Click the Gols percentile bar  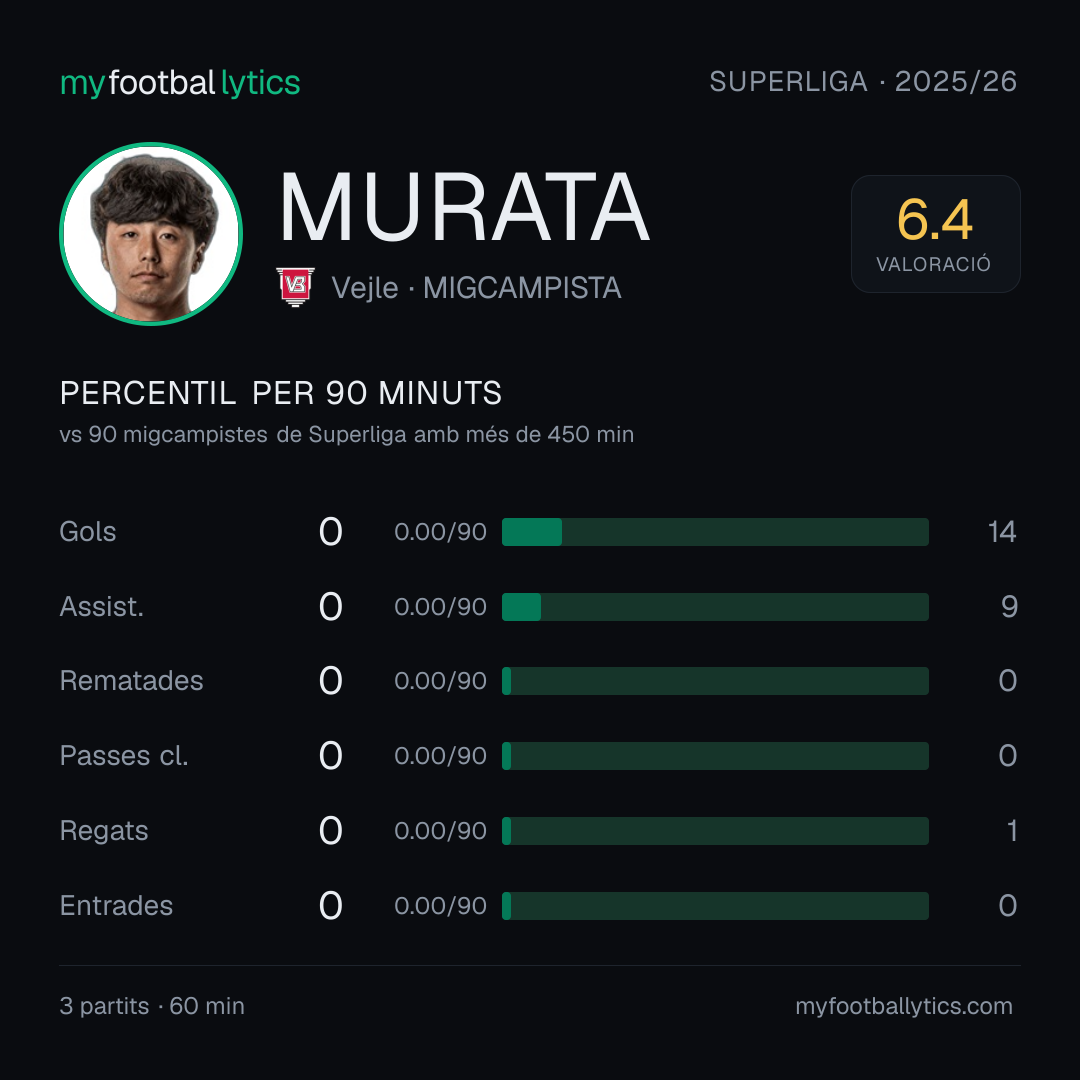coord(715,532)
